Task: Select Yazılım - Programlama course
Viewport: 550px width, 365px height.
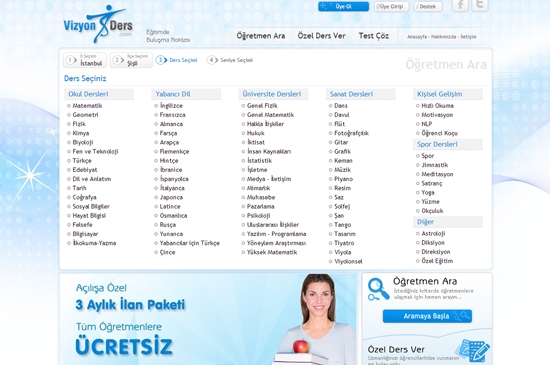Action: tap(276, 234)
